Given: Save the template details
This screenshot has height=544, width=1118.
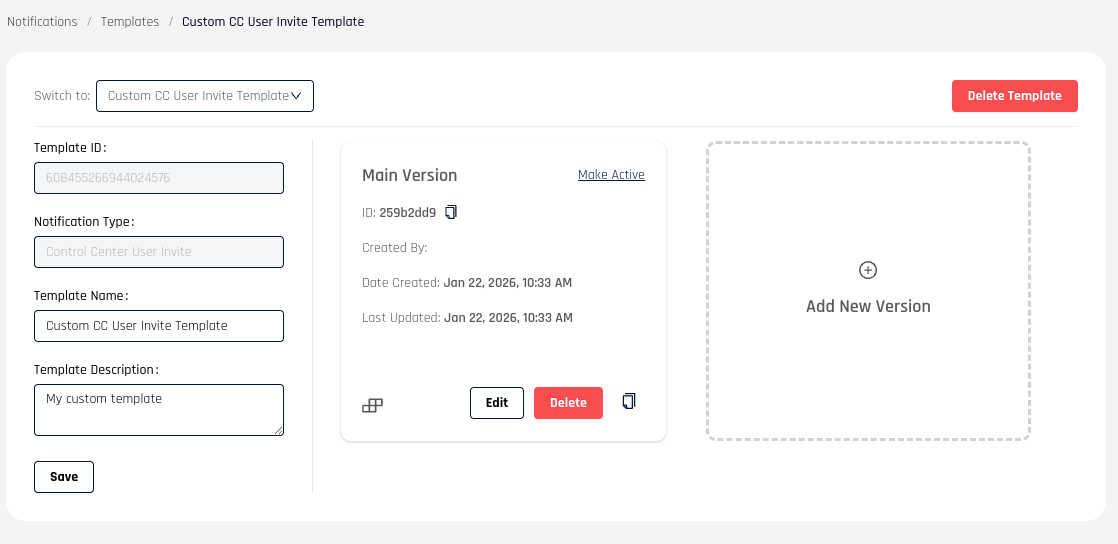Looking at the screenshot, I should pos(64,477).
